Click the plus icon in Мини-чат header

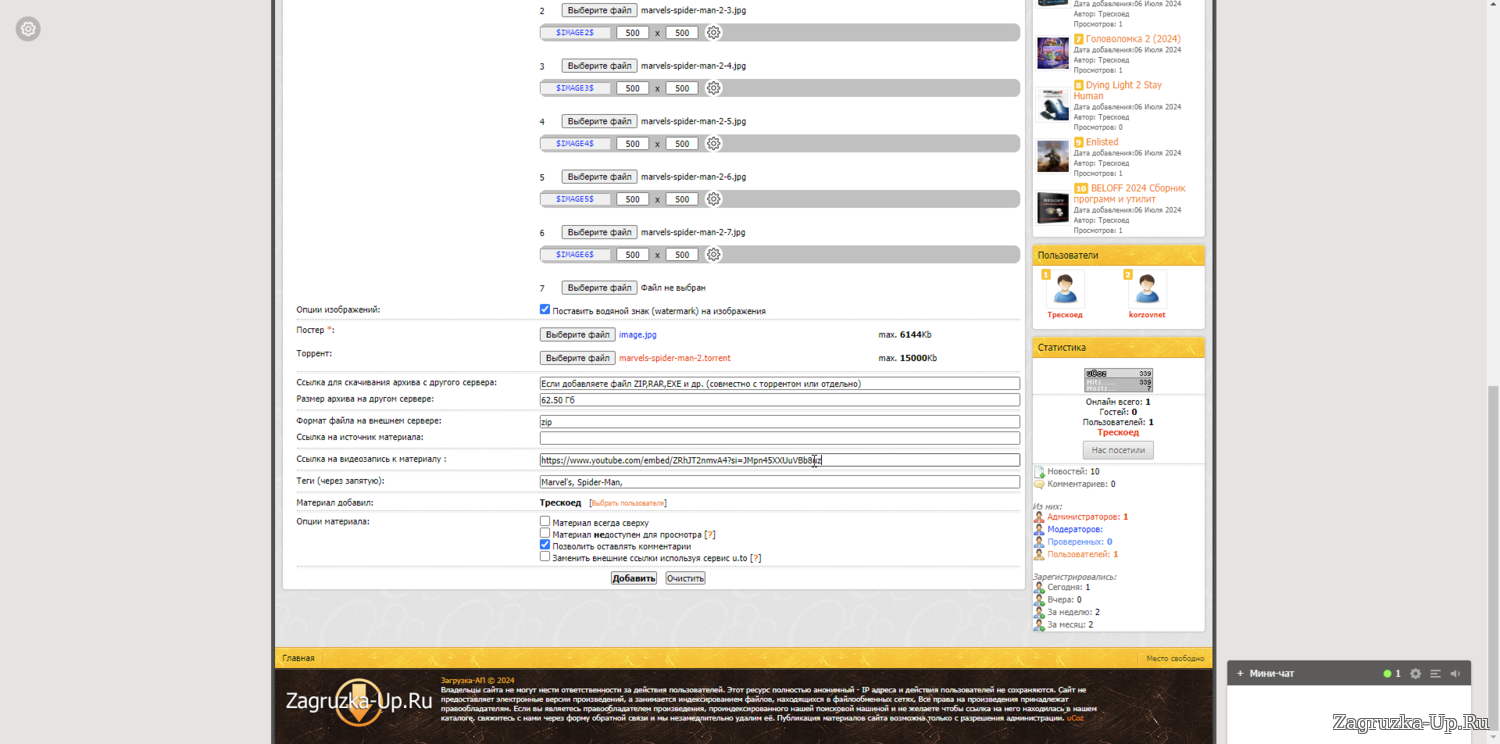coord(1240,674)
